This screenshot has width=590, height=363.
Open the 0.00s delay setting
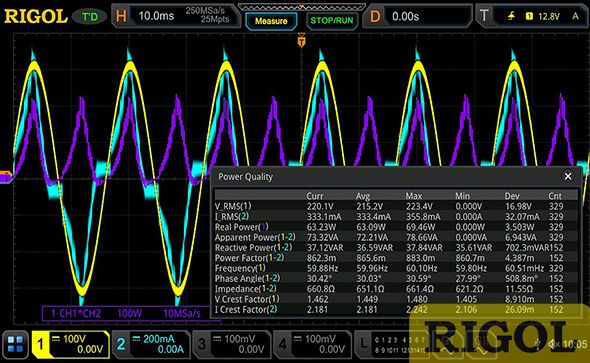coord(405,16)
